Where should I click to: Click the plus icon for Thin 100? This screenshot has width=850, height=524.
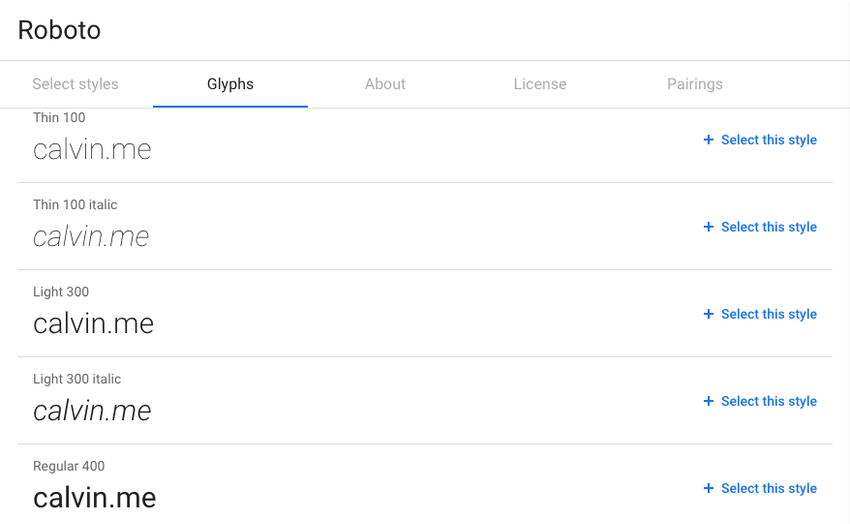[708, 140]
